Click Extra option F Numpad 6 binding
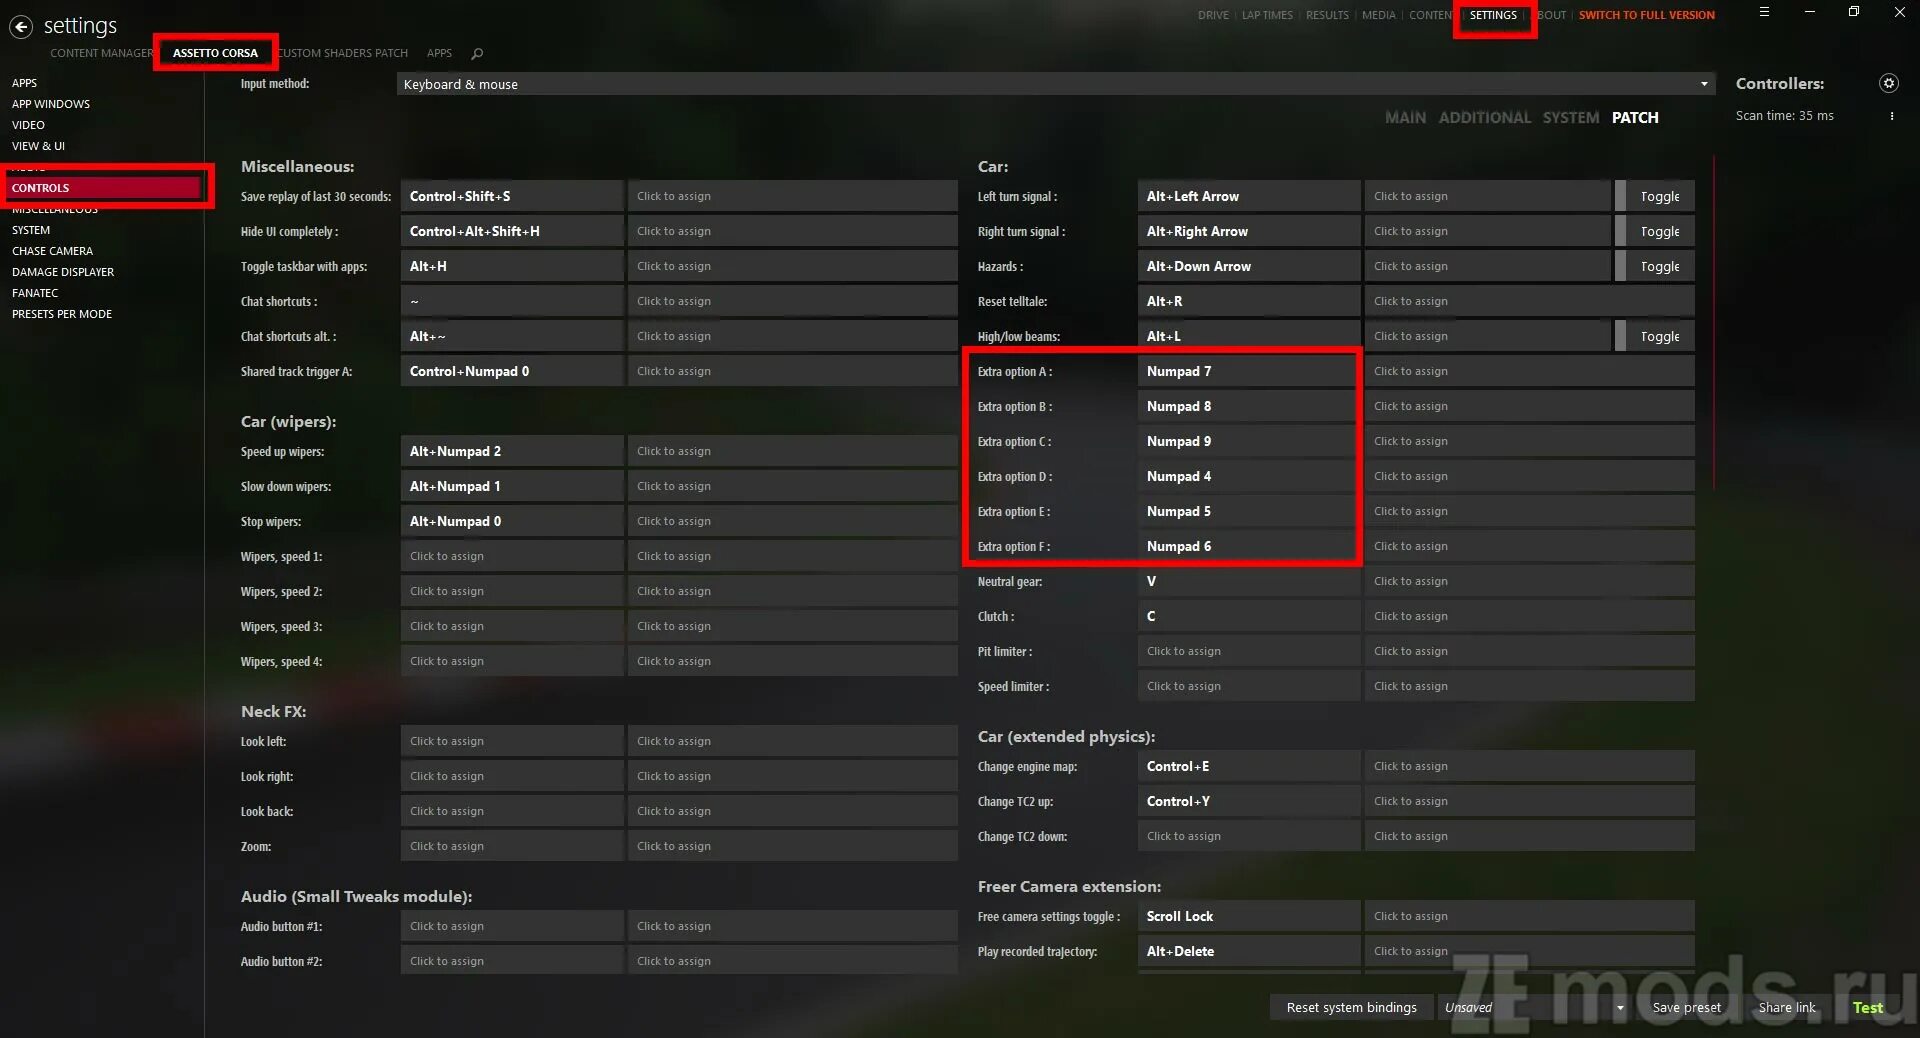Viewport: 1920px width, 1038px height. (x=1249, y=546)
